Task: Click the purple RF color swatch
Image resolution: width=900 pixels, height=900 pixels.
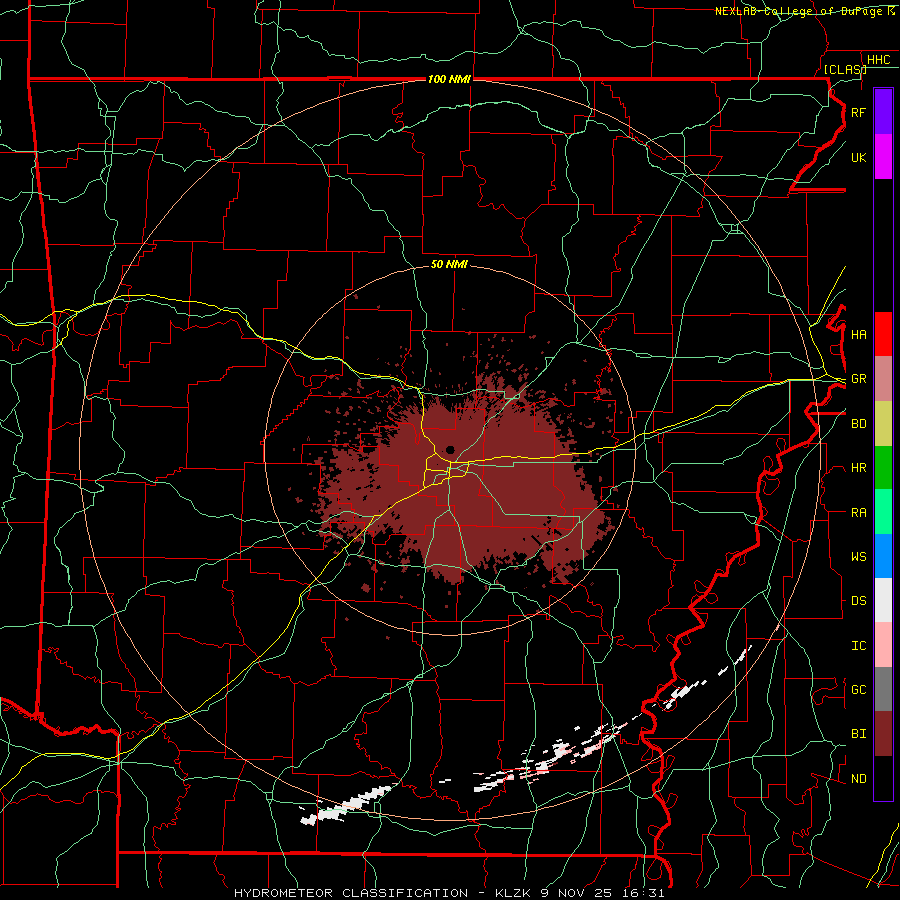Action: (883, 112)
